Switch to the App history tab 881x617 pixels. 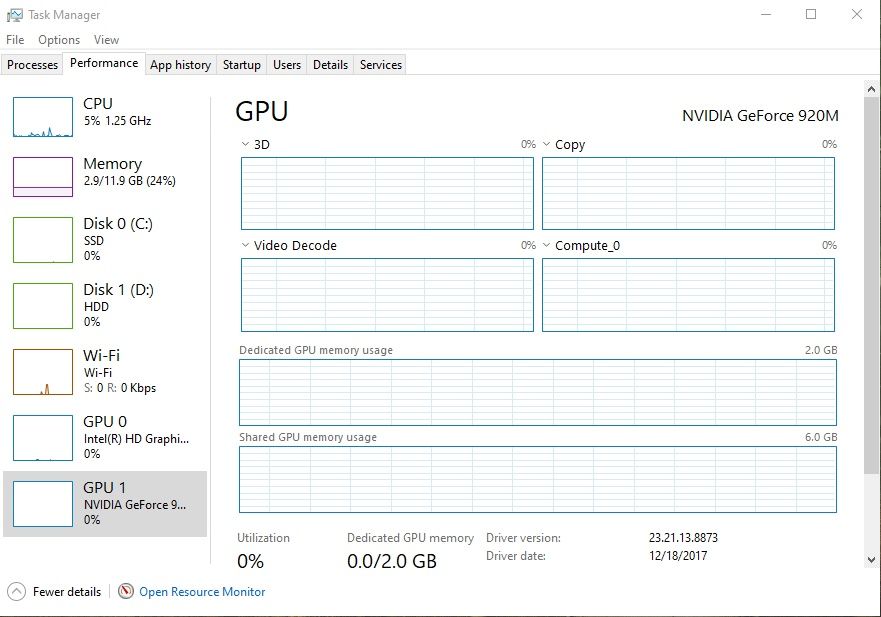[180, 65]
